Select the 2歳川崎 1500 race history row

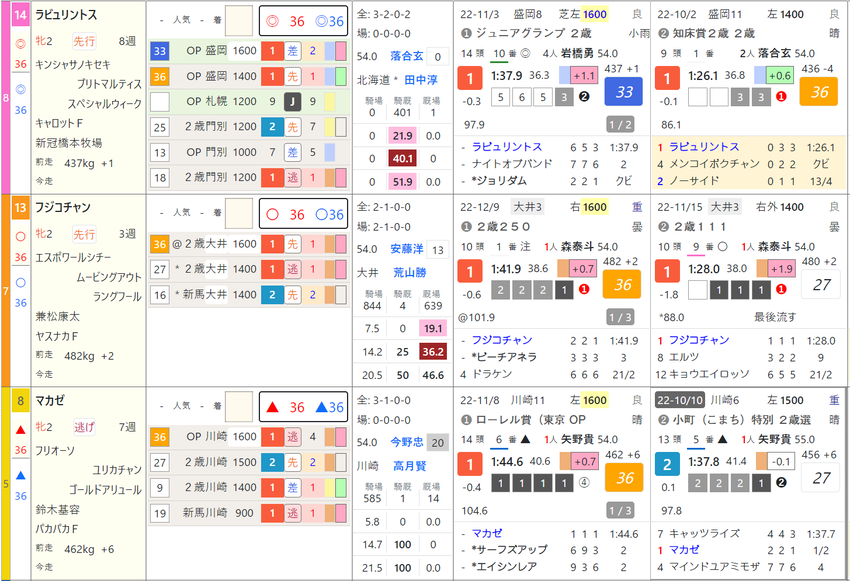[x=249, y=462]
